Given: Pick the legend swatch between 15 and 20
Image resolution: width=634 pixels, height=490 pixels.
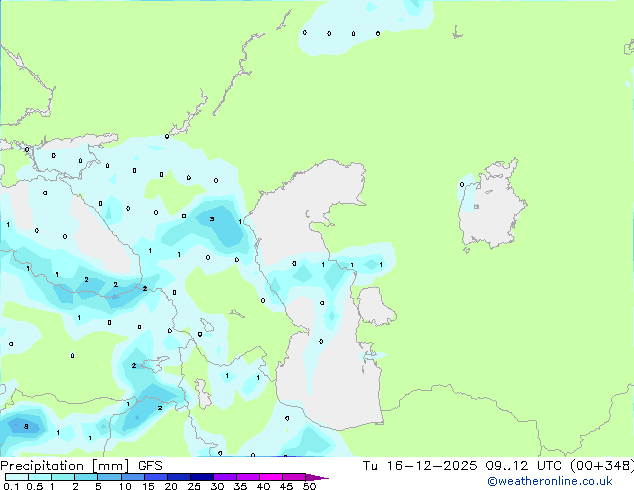Looking at the screenshot, I should click(x=155, y=477).
